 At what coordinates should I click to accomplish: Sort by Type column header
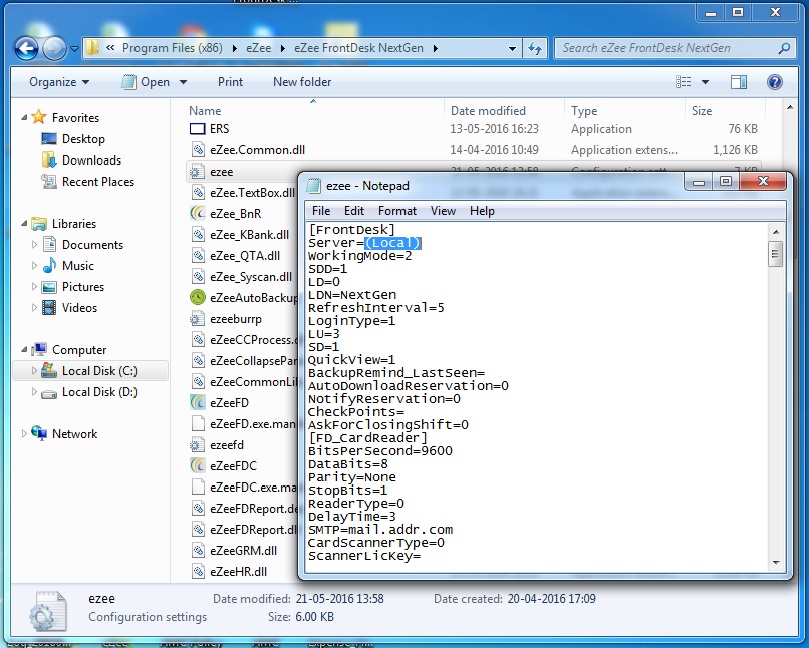click(x=584, y=111)
